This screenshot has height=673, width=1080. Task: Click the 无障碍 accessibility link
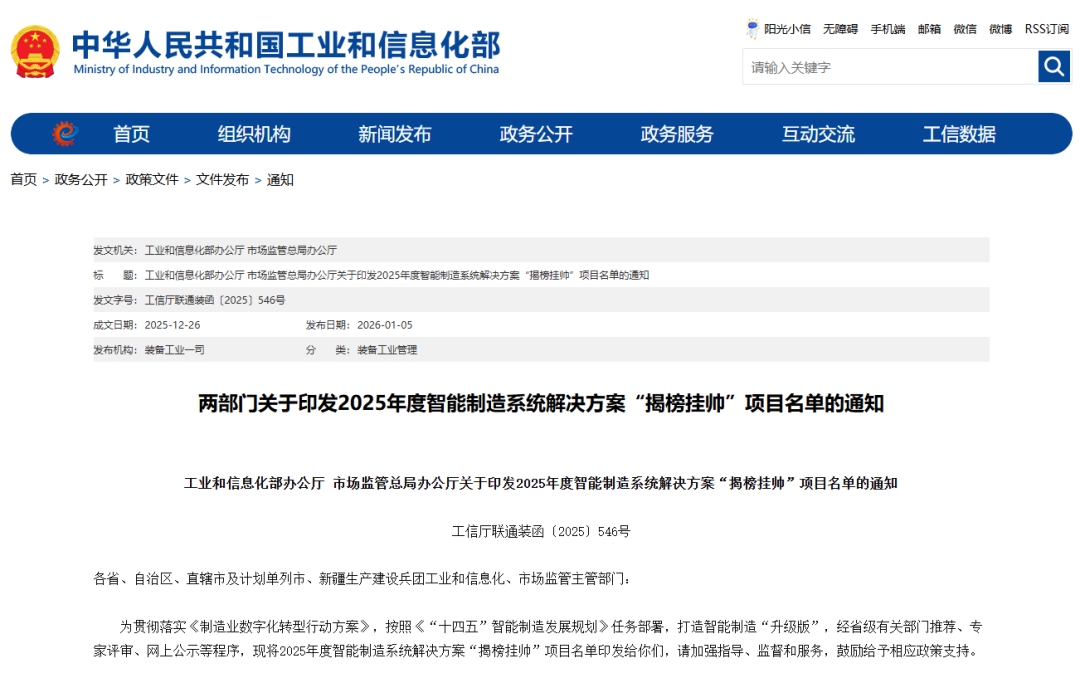(x=840, y=29)
